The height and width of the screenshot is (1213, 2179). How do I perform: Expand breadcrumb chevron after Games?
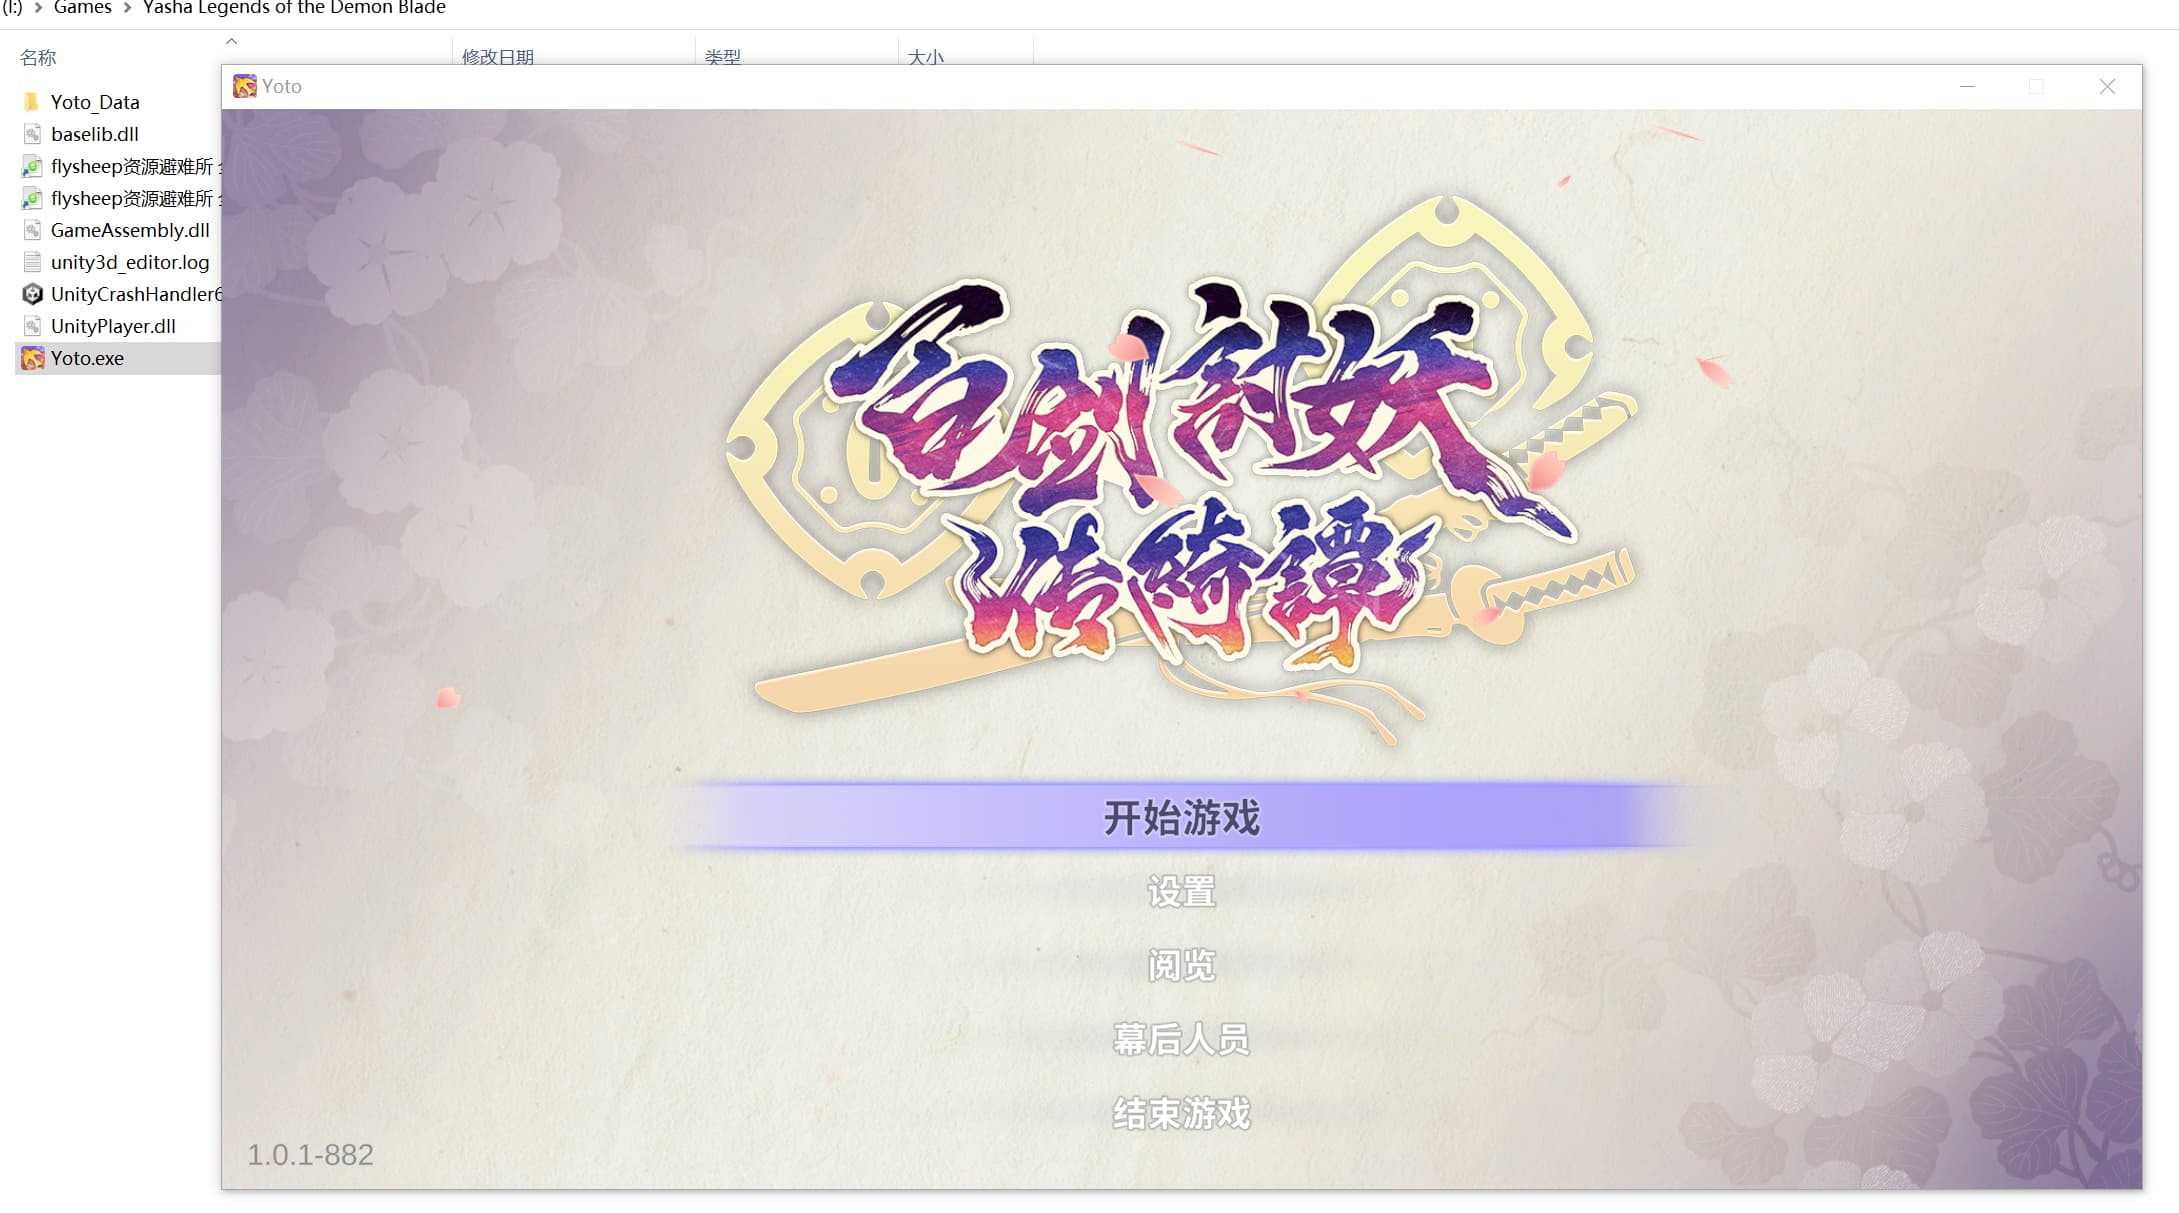click(127, 8)
